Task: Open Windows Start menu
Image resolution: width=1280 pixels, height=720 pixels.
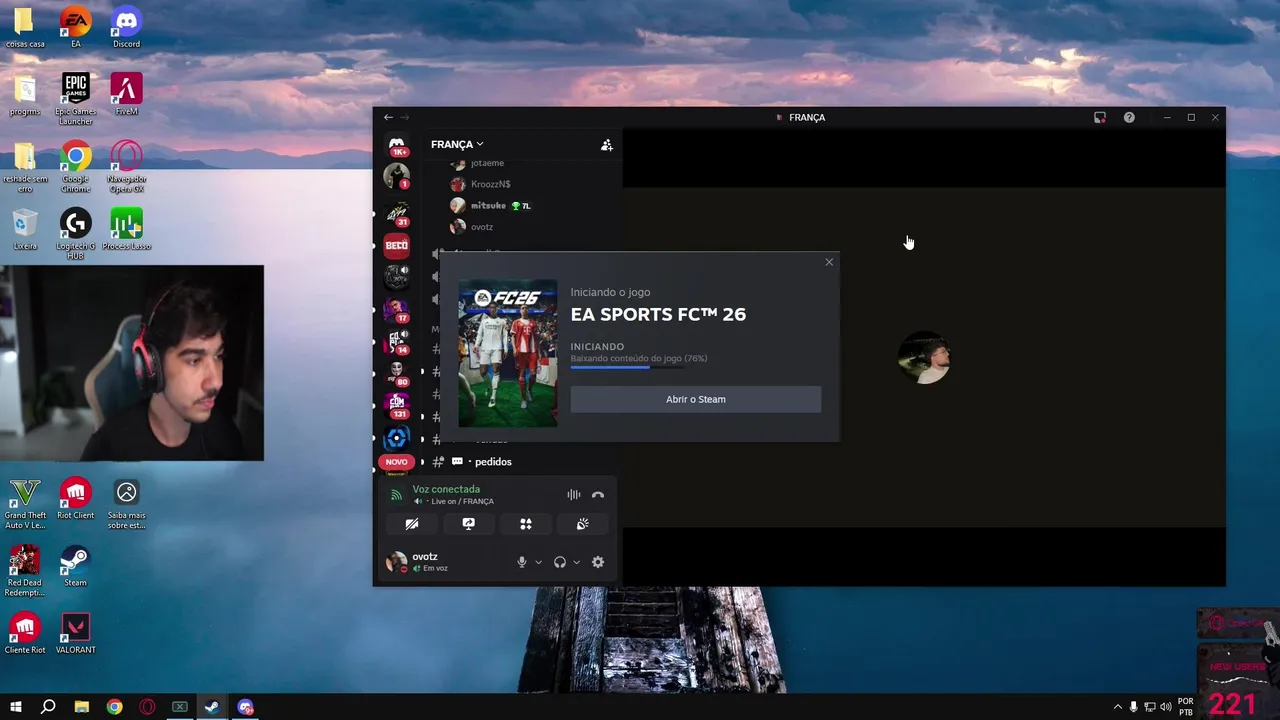Action: (16, 707)
